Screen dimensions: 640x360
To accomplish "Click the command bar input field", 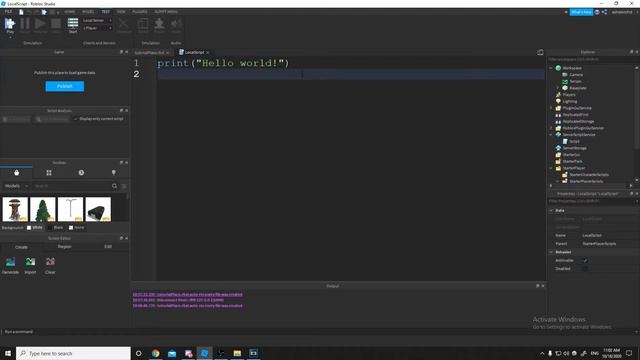I will point(318,332).
